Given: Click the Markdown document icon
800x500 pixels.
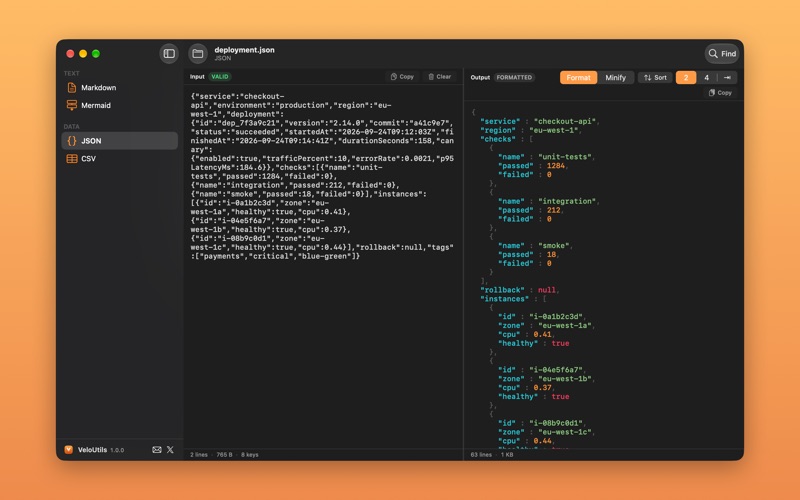Looking at the screenshot, I should point(72,88).
